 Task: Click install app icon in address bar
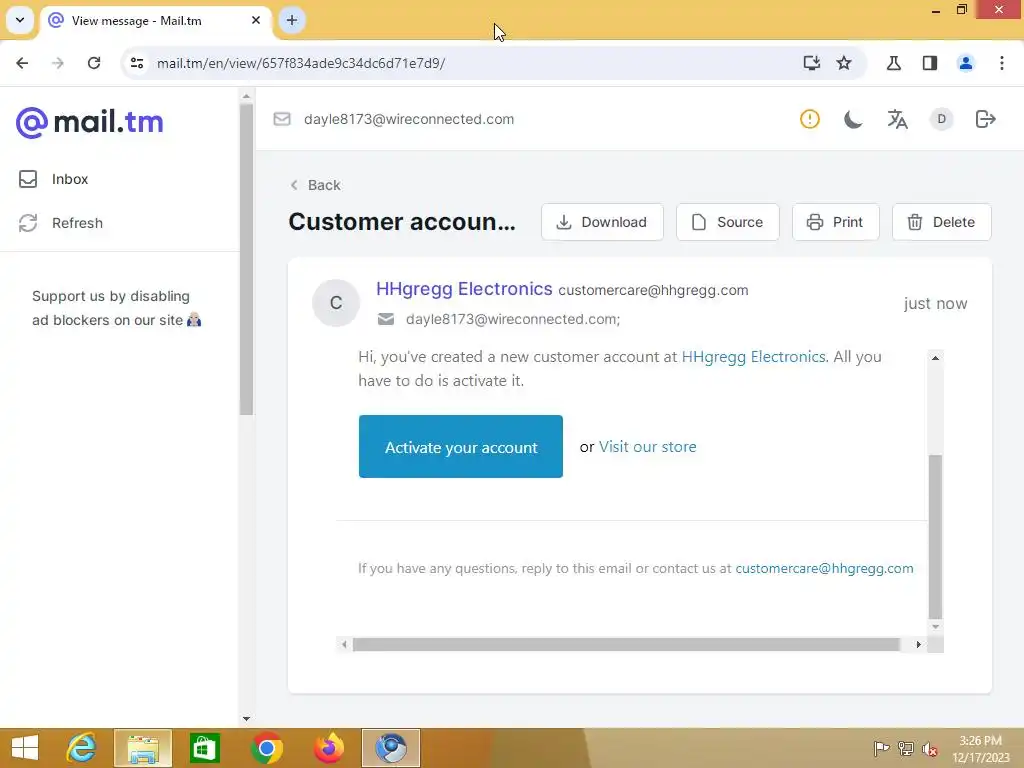[811, 63]
